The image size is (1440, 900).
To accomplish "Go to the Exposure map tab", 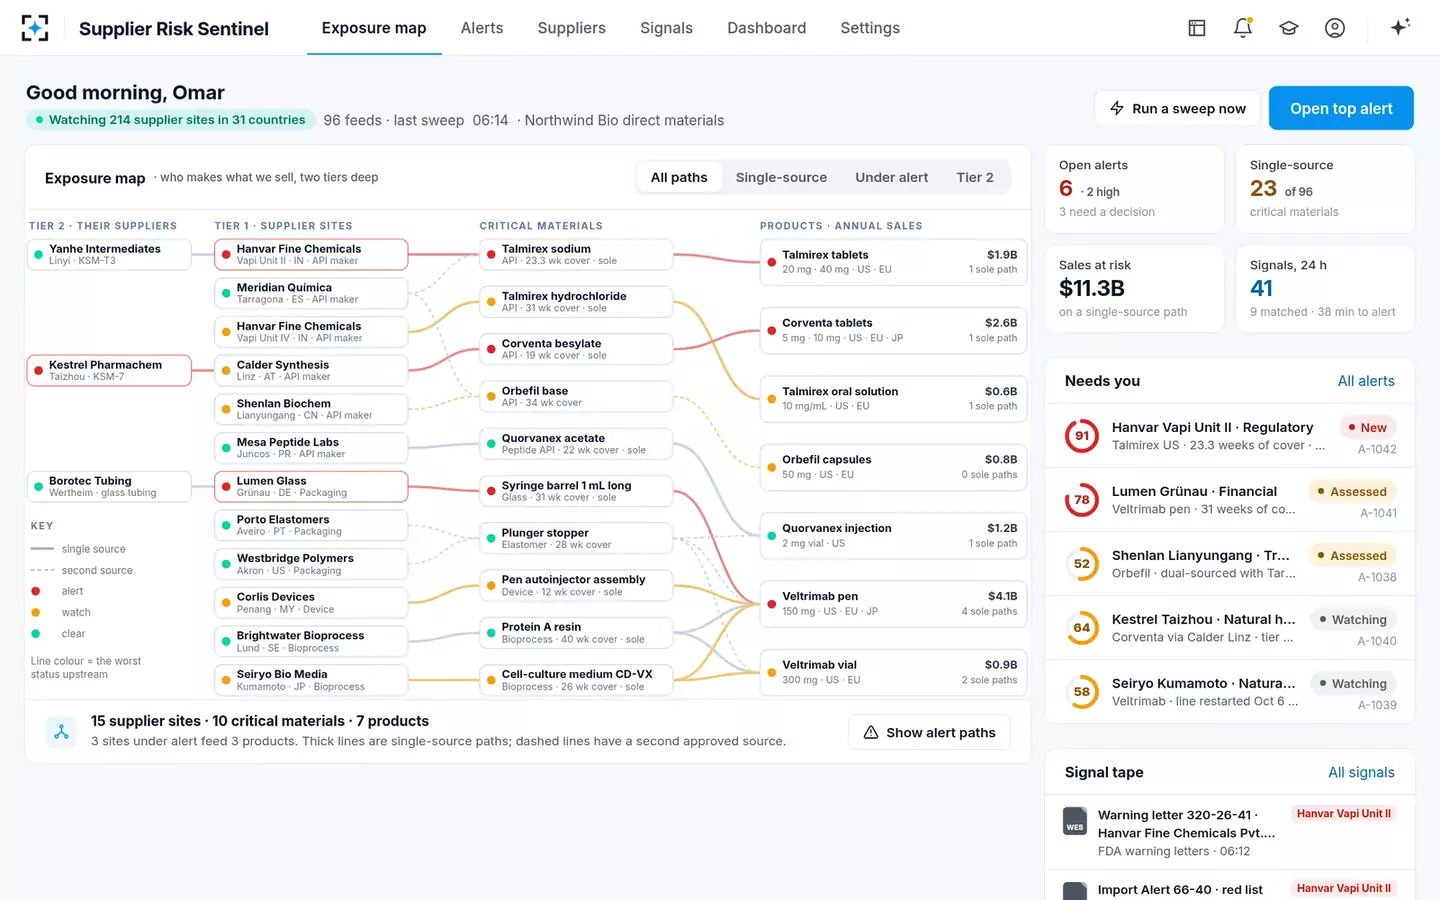I will [374, 28].
